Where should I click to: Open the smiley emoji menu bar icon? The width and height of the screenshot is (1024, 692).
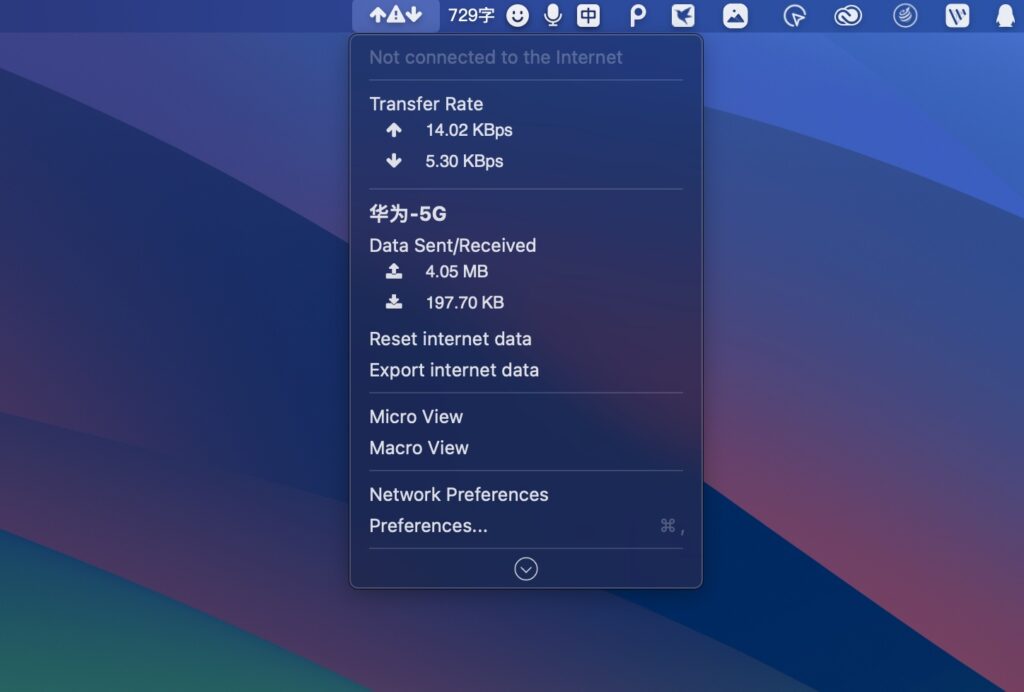pyautogui.click(x=517, y=15)
